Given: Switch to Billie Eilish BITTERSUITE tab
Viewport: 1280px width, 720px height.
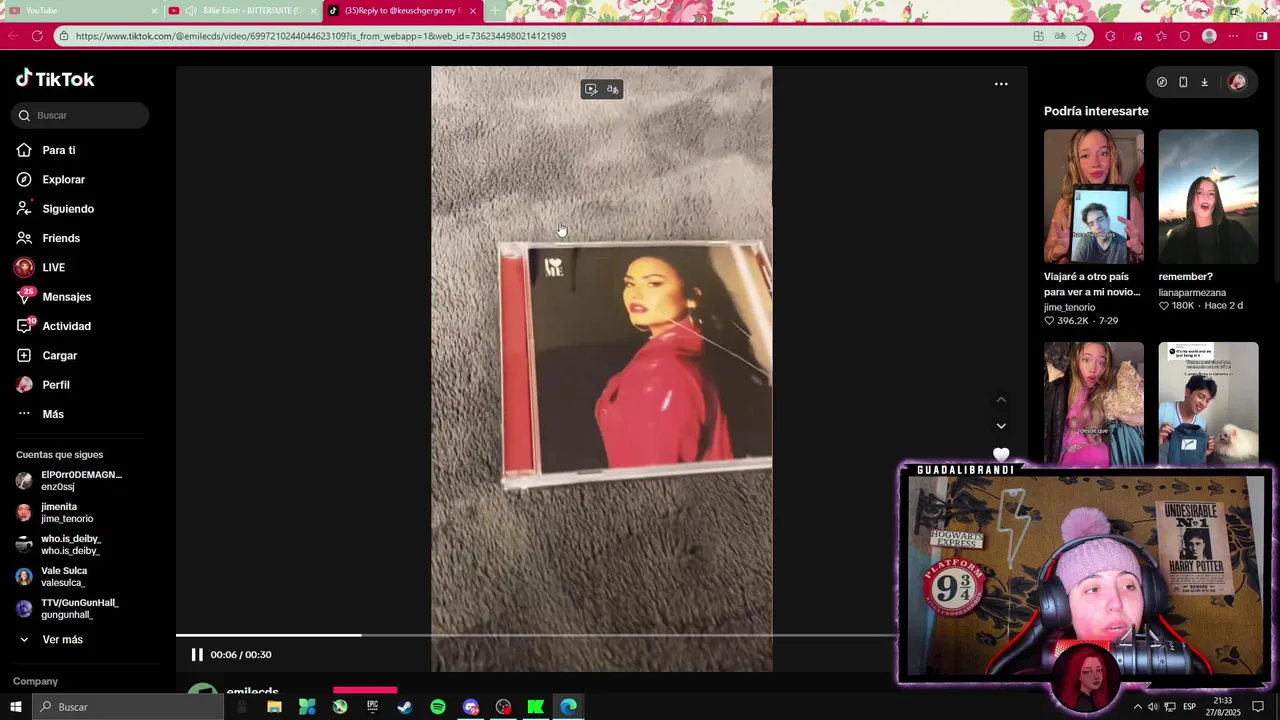Looking at the screenshot, I should coord(240,10).
